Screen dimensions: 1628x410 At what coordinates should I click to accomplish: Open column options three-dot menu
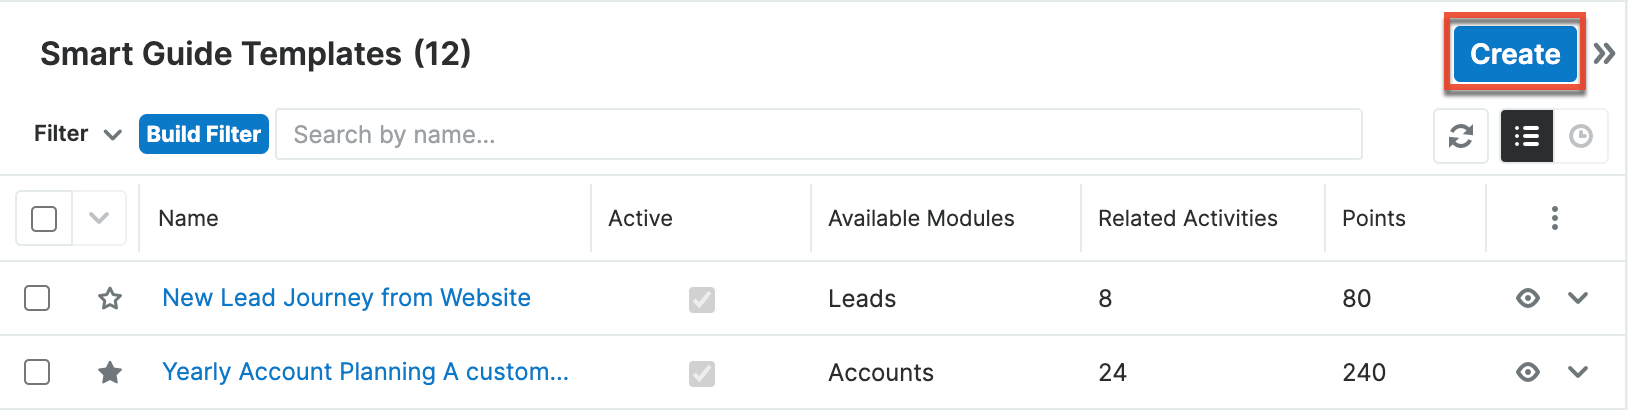(1554, 218)
